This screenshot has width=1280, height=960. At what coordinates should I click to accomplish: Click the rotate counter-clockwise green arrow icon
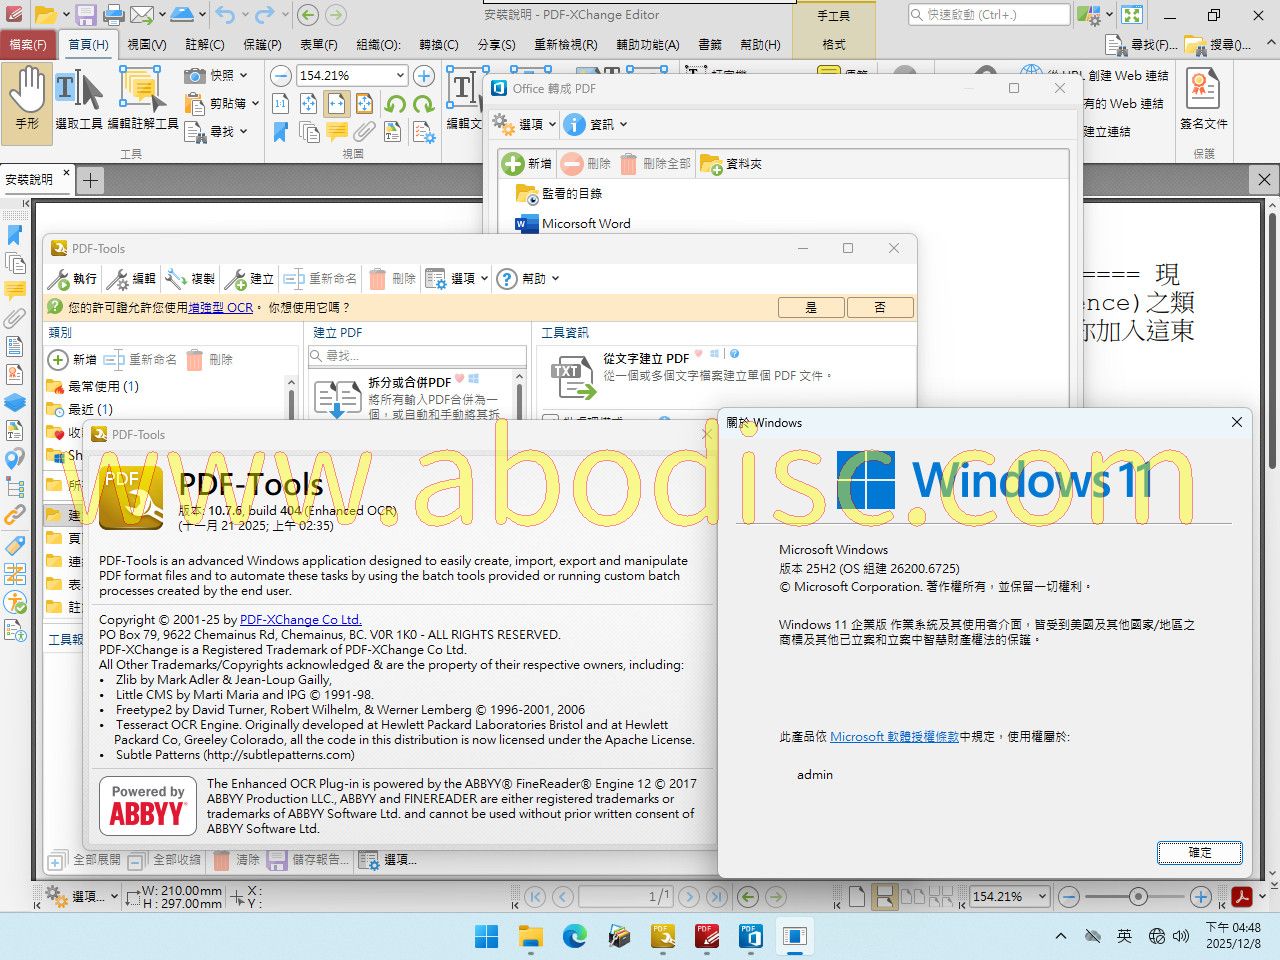tap(395, 104)
